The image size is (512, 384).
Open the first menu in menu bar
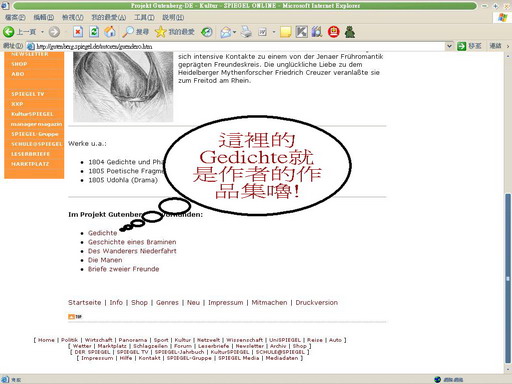[15, 17]
